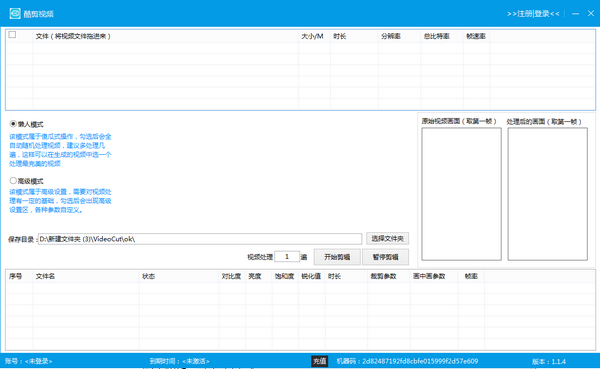The height and width of the screenshot is (369, 600).
Task: Click the 分辨率 column header
Action: point(399,36)
